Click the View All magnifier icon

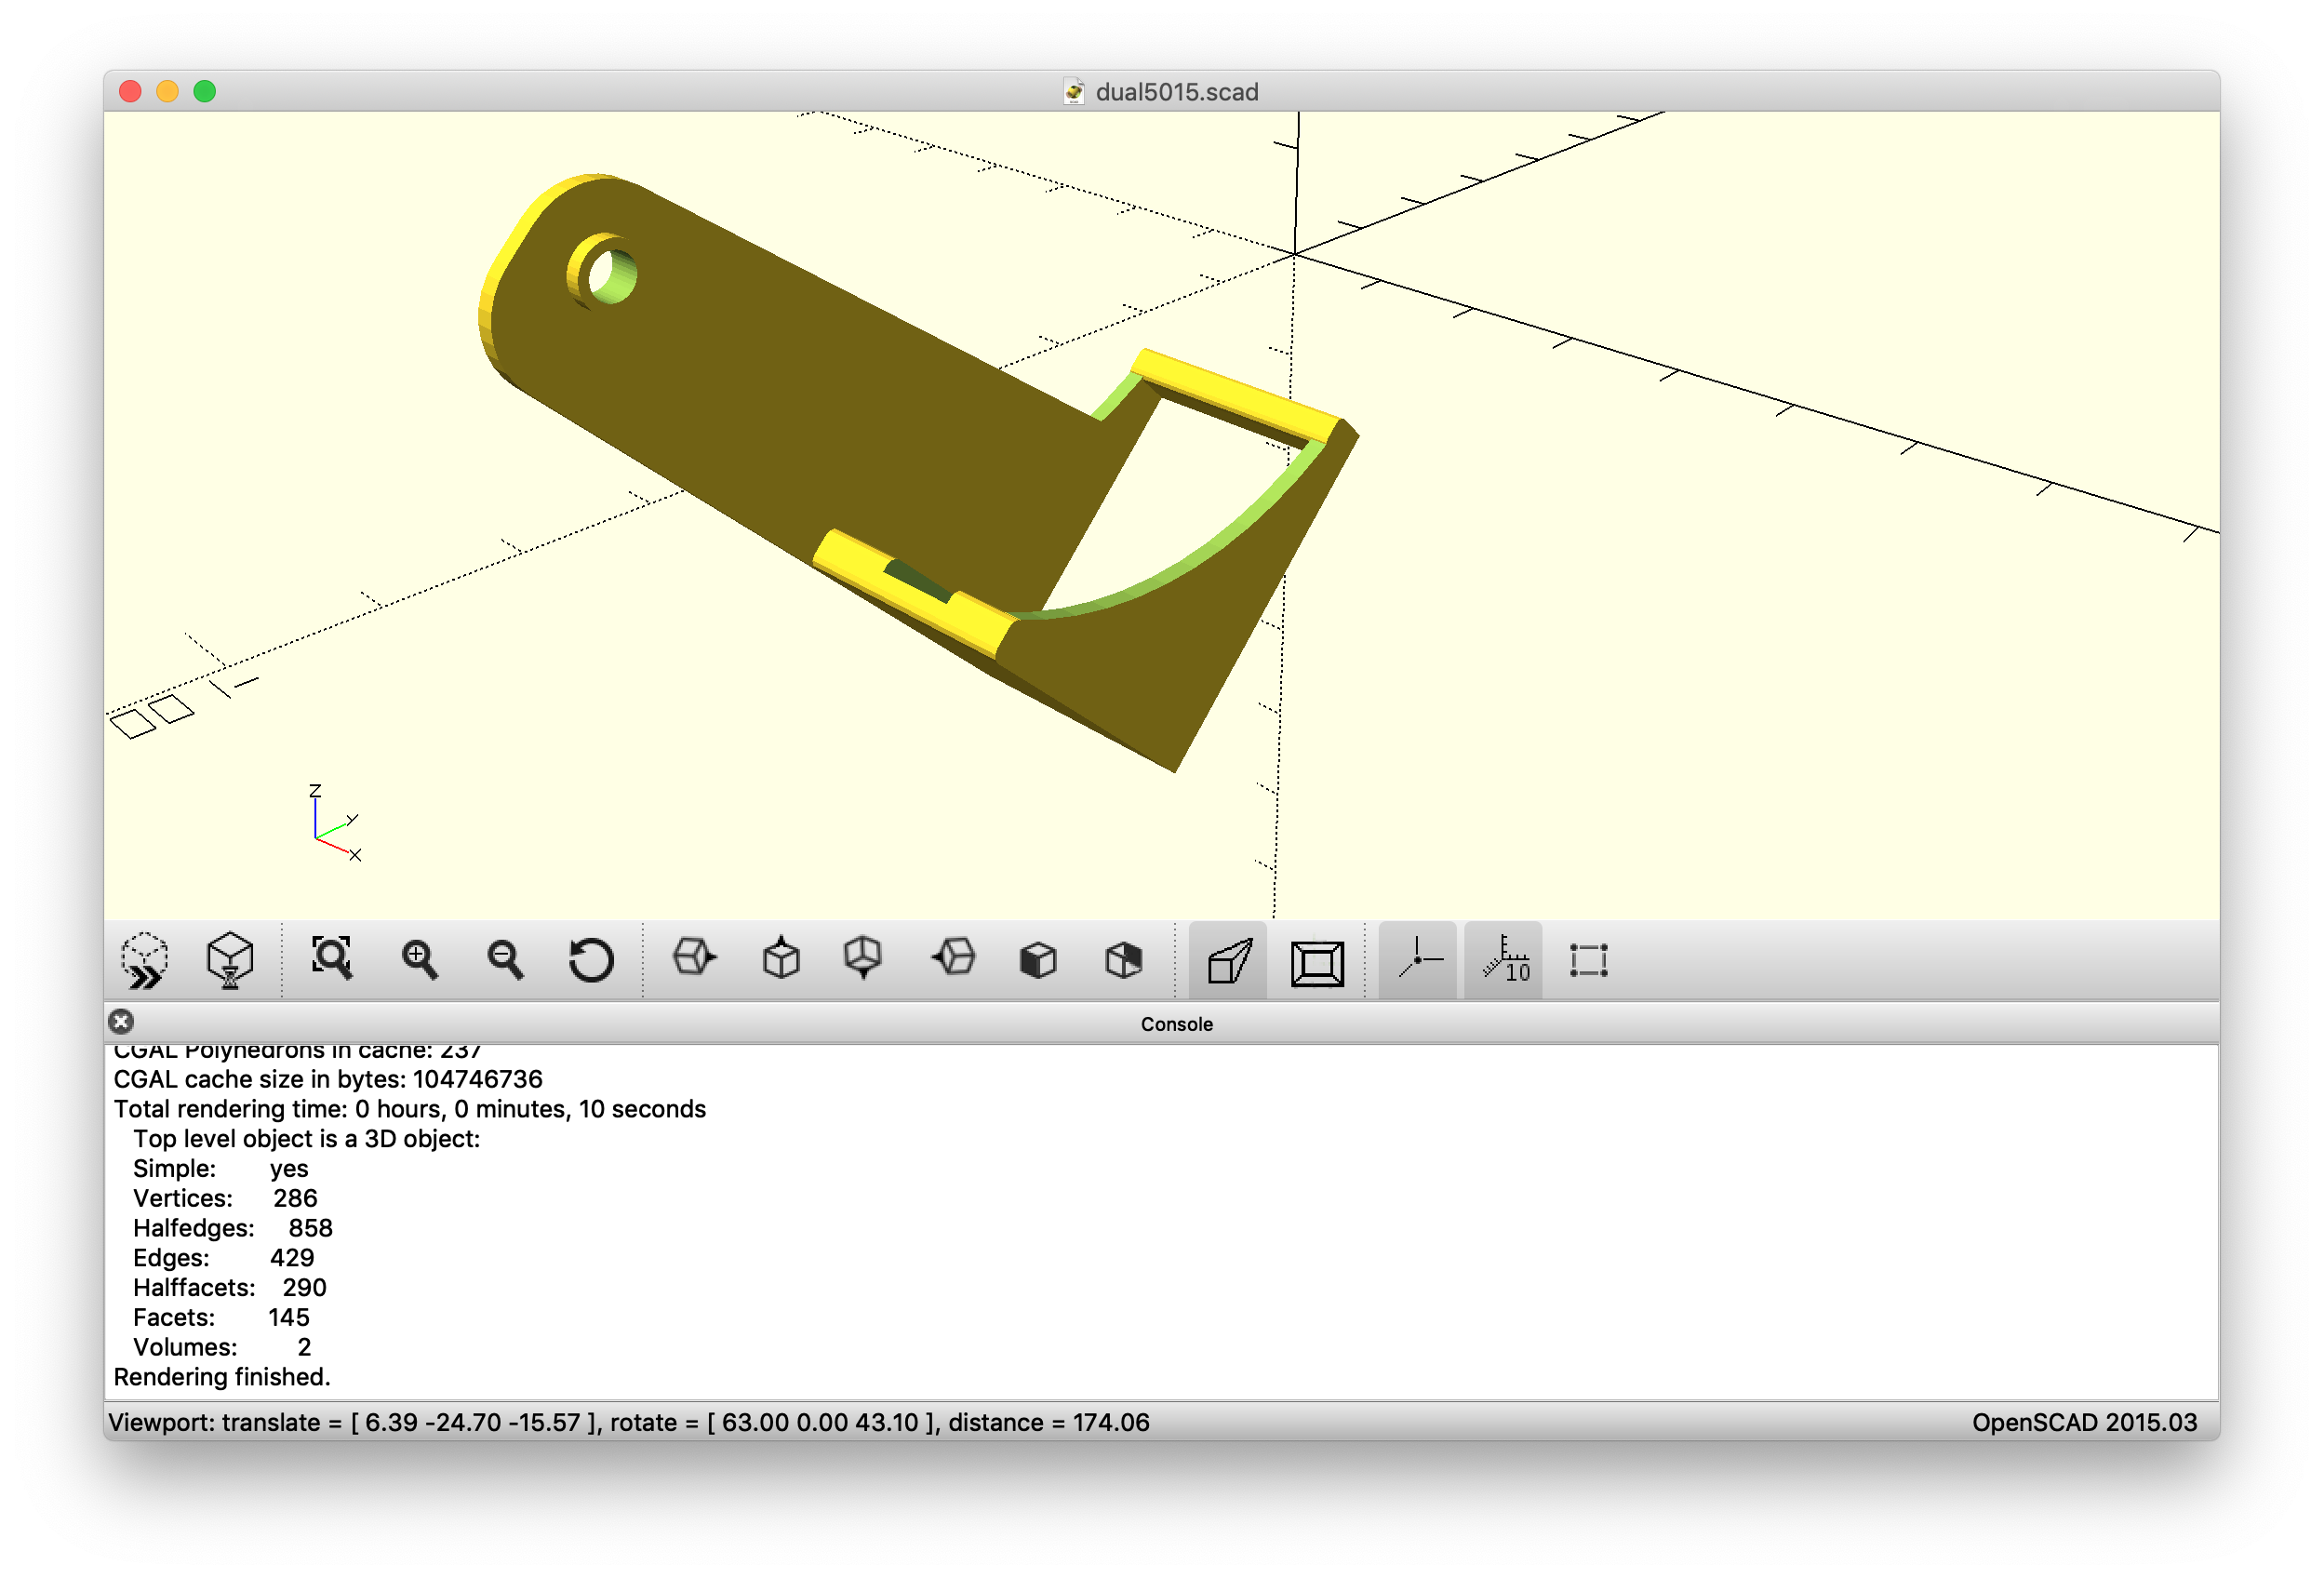[x=332, y=960]
